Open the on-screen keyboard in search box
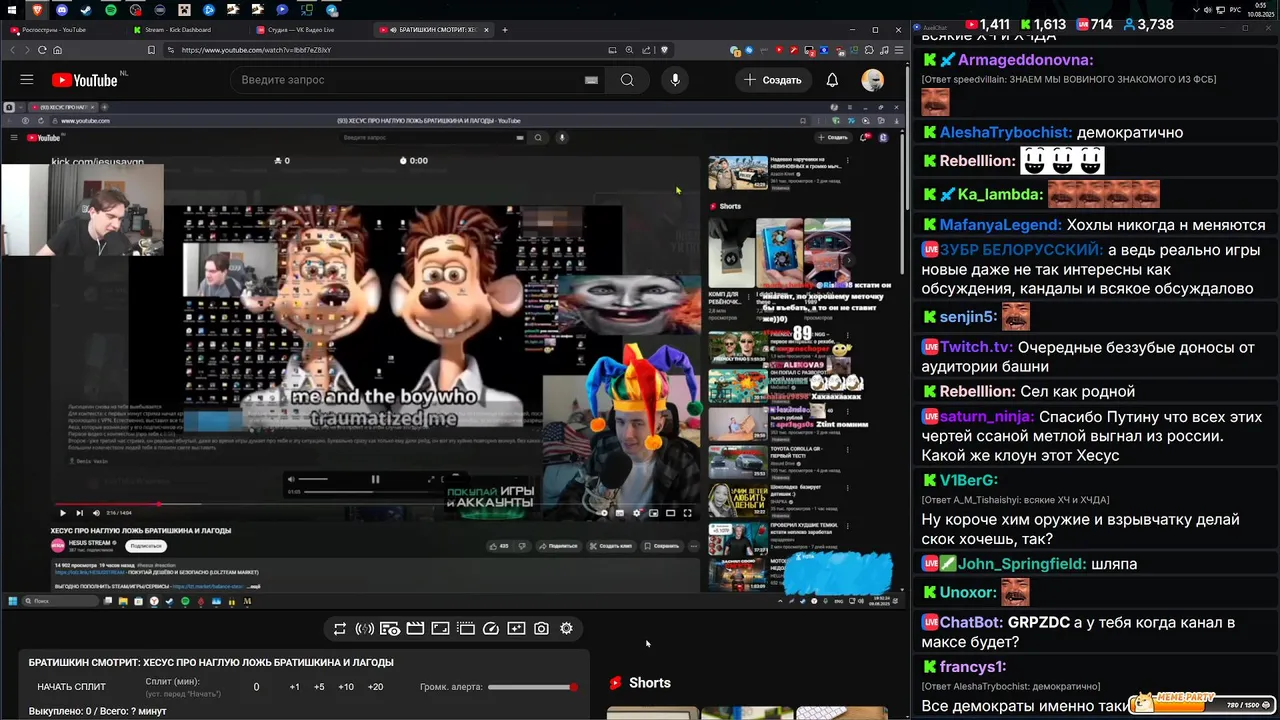The width and height of the screenshot is (1280, 720). [591, 80]
